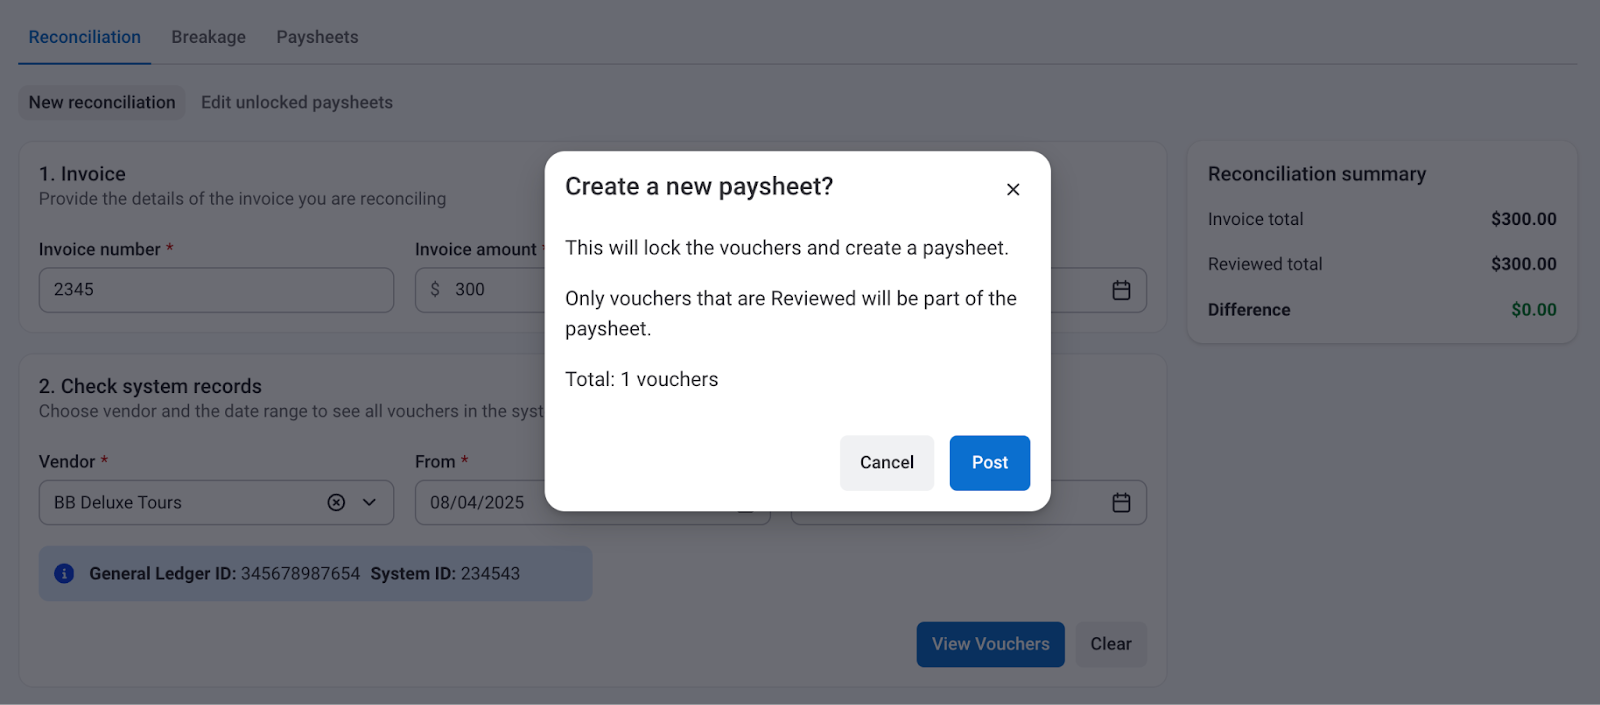Cancel the paysheet creation dialog
Viewport: 1600px width, 705px height.
[x=886, y=463]
